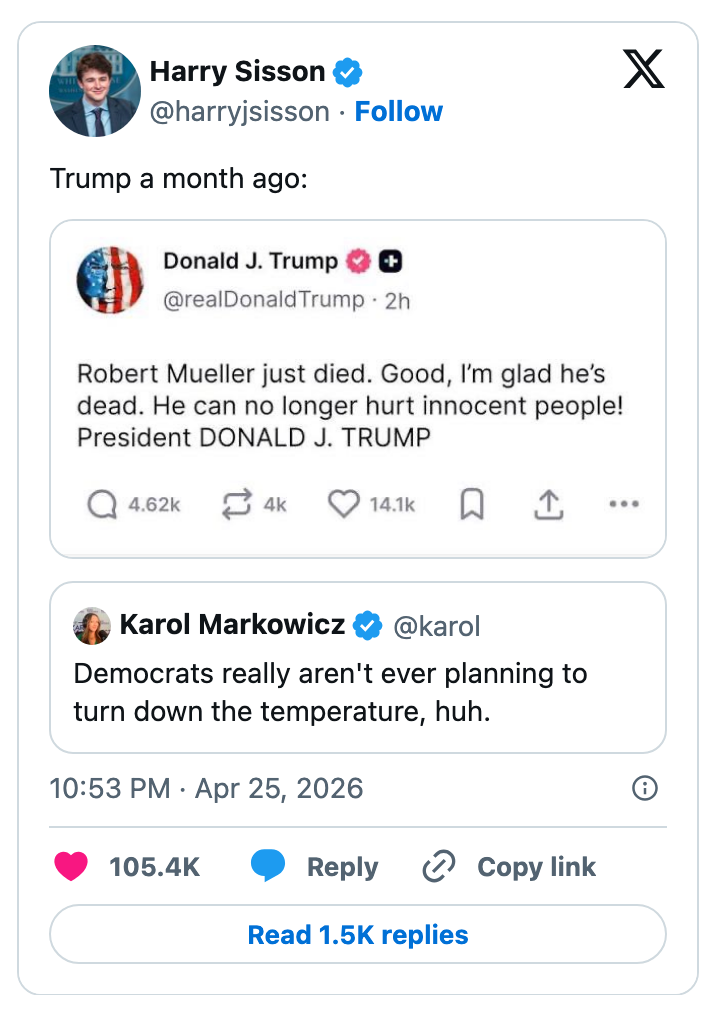This screenshot has height=1020, width=724.
Task: Open Read 1.5K replies button
Action: click(x=358, y=935)
